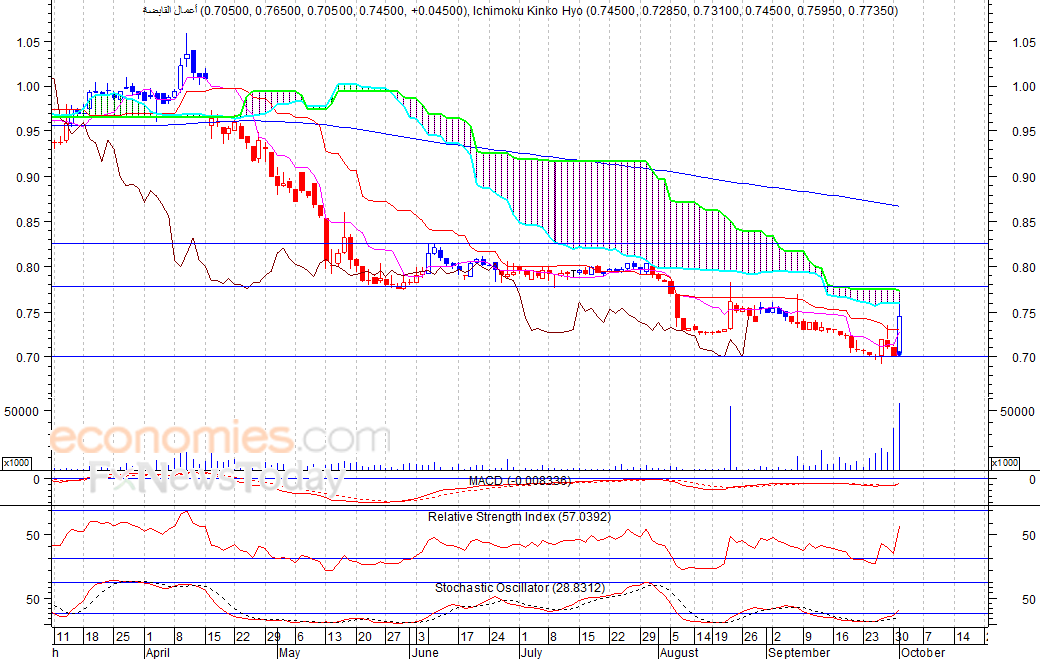Click date label 3 under June
Viewport: 1040px width, 659px height.
(x=421, y=636)
